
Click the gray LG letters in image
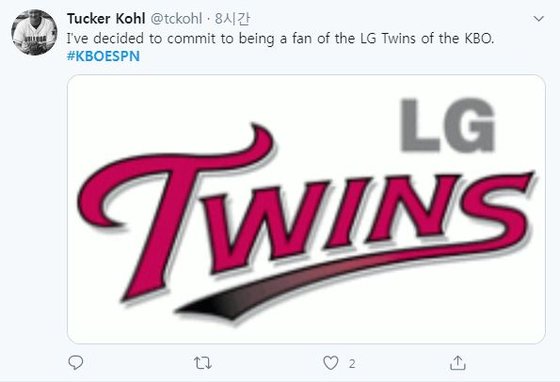tap(448, 125)
